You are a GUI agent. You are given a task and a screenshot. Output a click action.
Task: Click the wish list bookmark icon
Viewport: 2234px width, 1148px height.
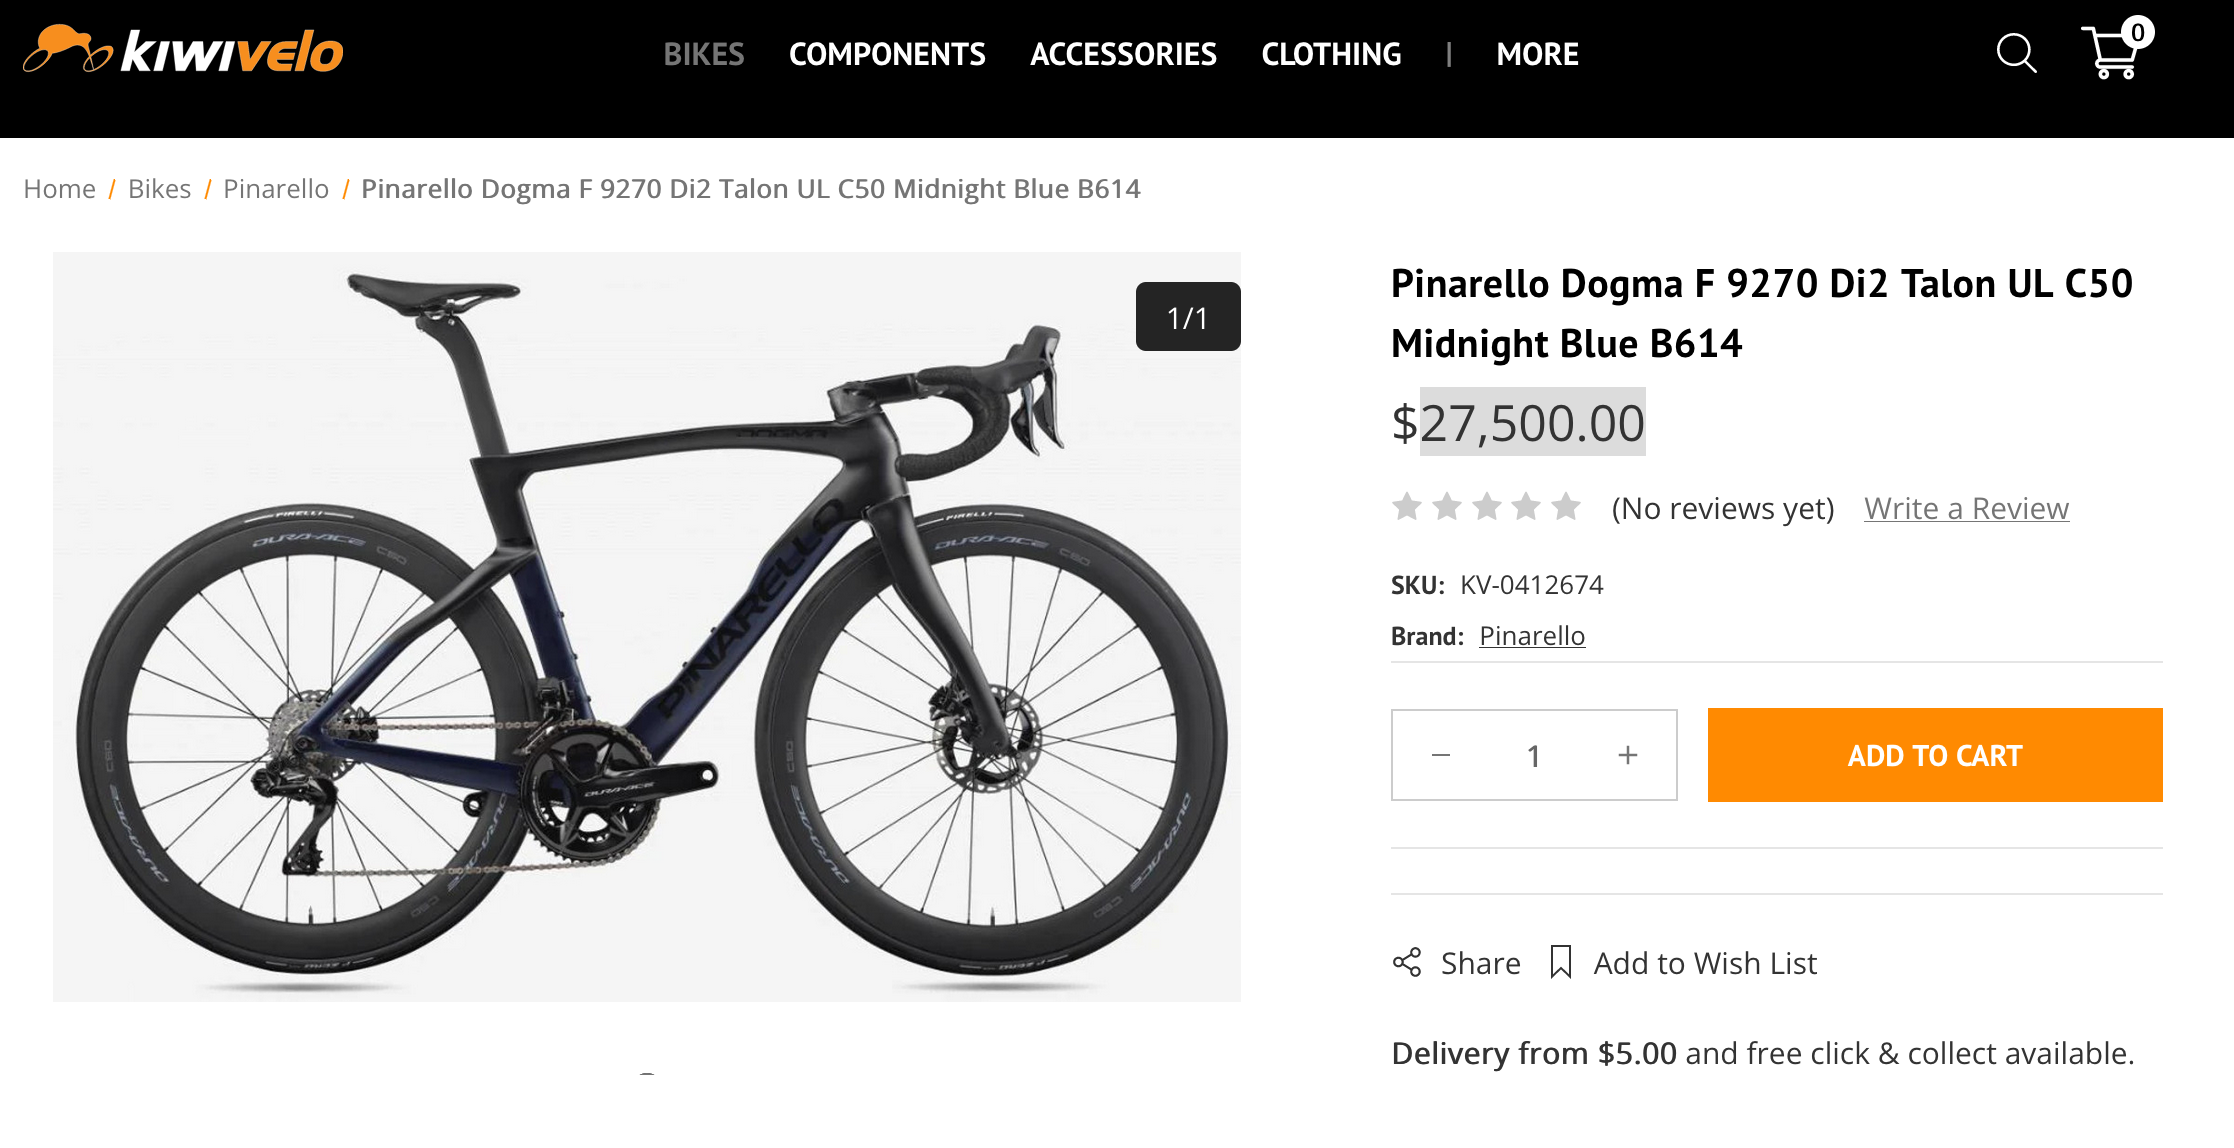1560,962
